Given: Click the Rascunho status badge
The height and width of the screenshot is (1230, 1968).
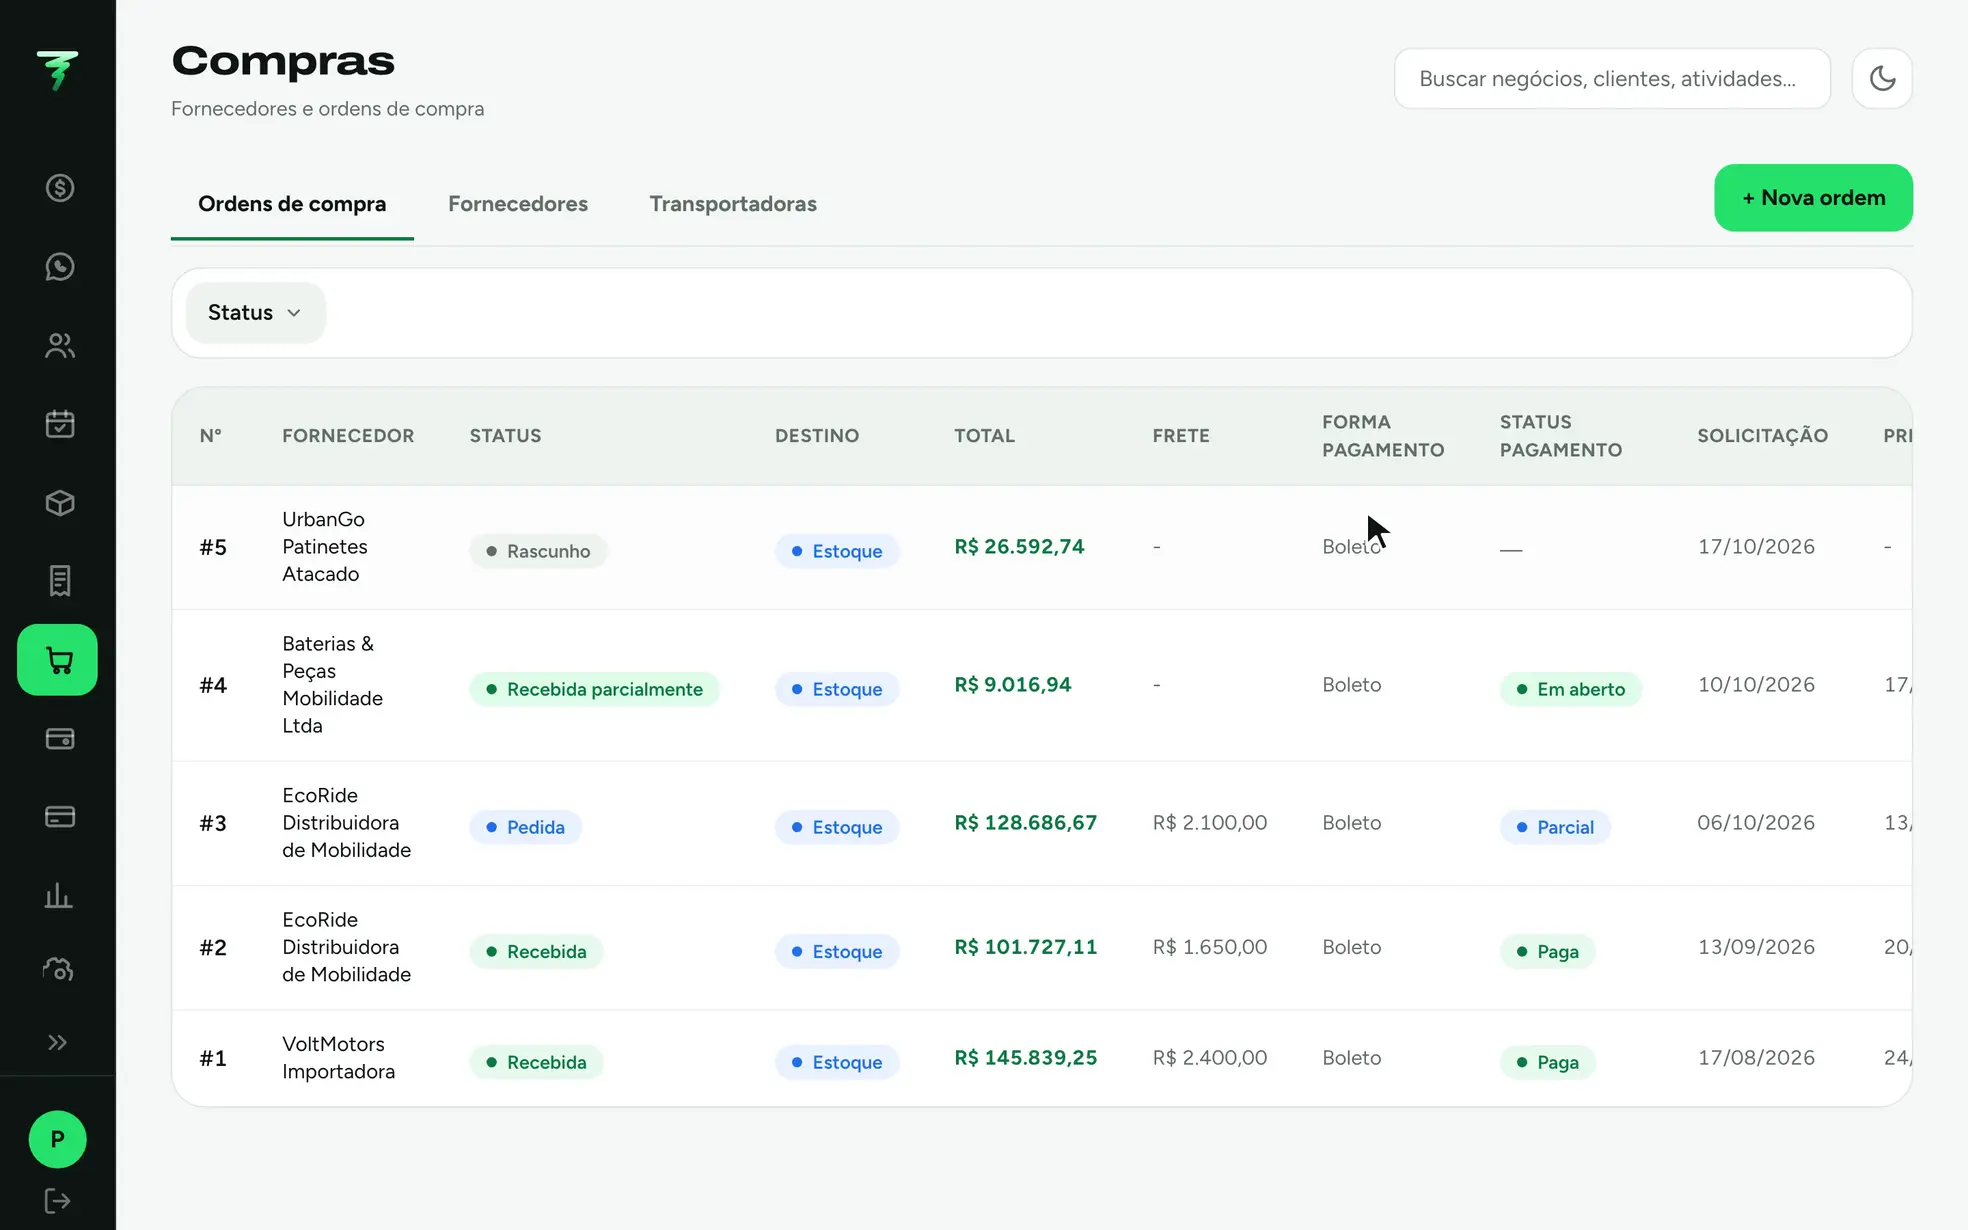Looking at the screenshot, I should tap(538, 551).
